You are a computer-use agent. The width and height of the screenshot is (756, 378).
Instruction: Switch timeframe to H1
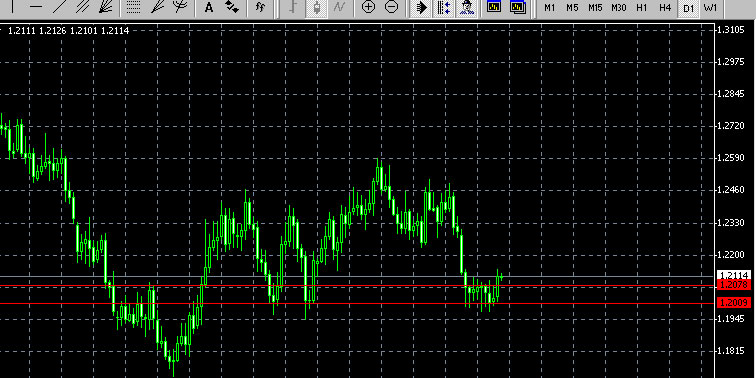(642, 8)
